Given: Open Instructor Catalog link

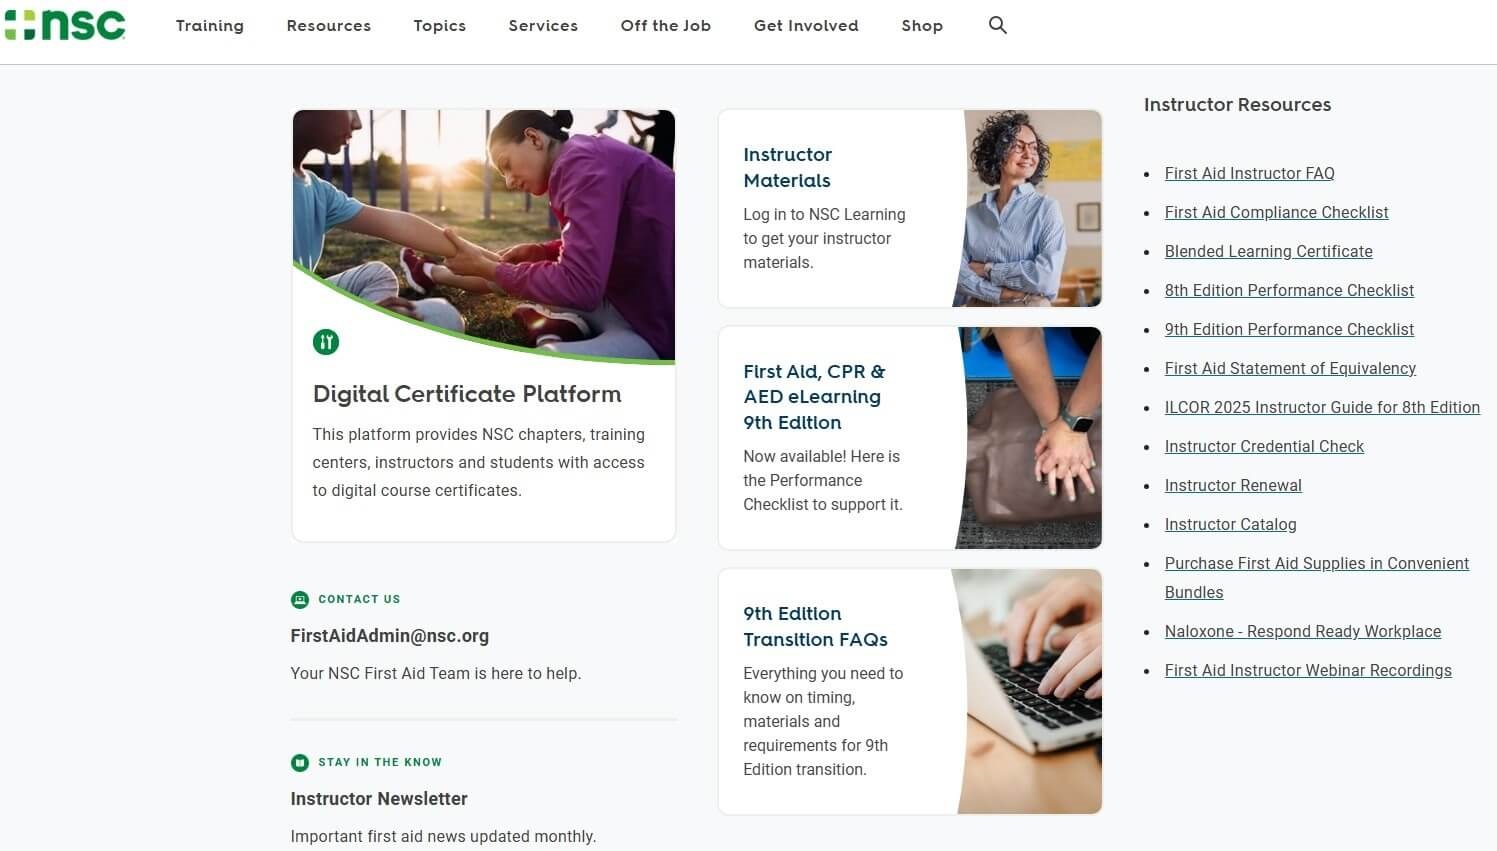Looking at the screenshot, I should coord(1231,524).
